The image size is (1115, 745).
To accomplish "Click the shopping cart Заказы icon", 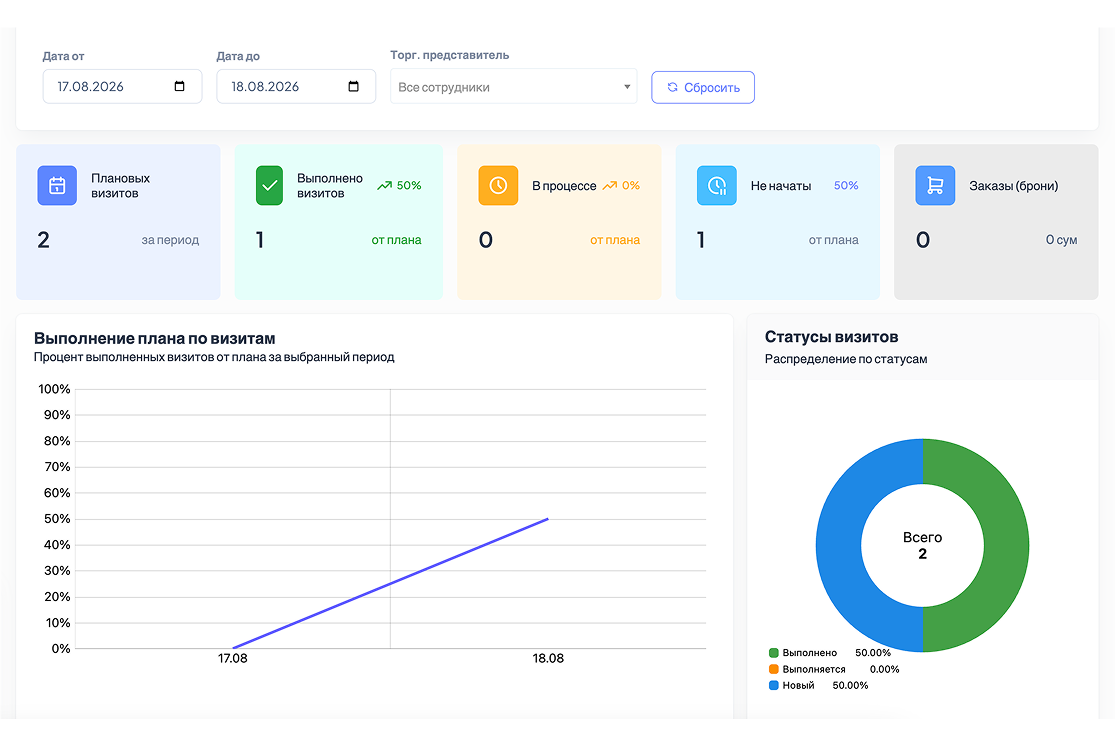I will (935, 186).
